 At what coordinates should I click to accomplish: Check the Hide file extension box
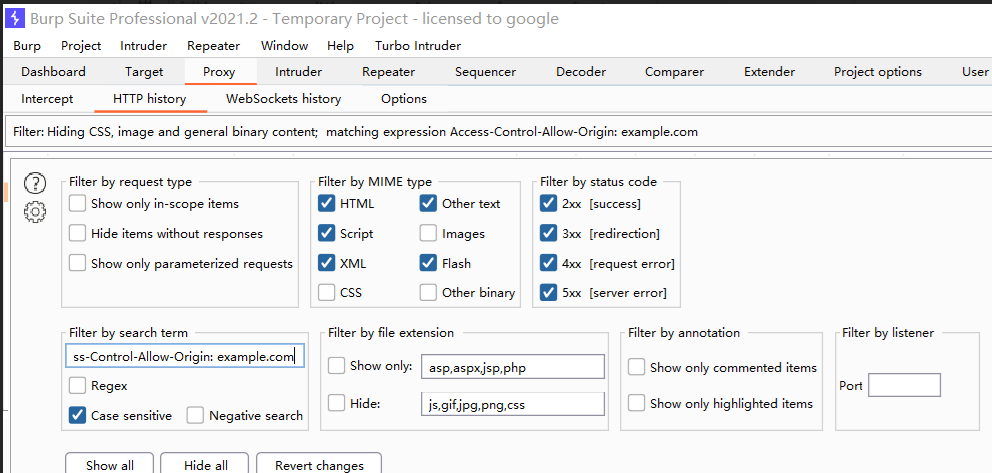coord(337,403)
